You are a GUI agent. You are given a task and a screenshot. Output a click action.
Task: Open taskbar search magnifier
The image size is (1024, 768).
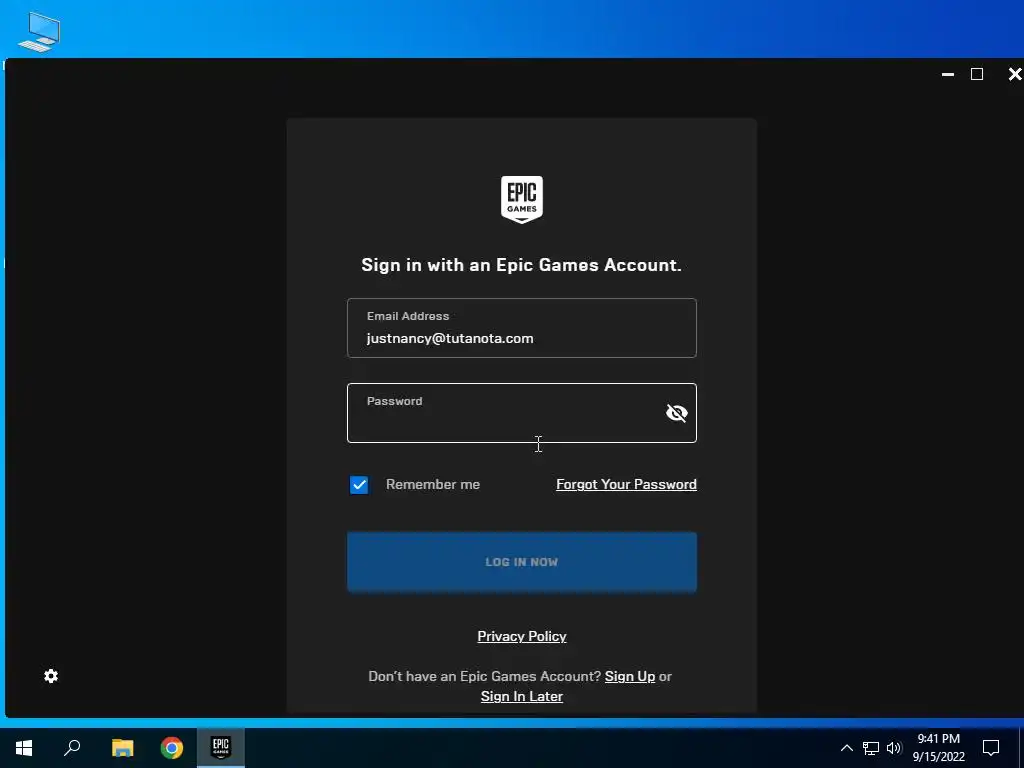point(72,748)
